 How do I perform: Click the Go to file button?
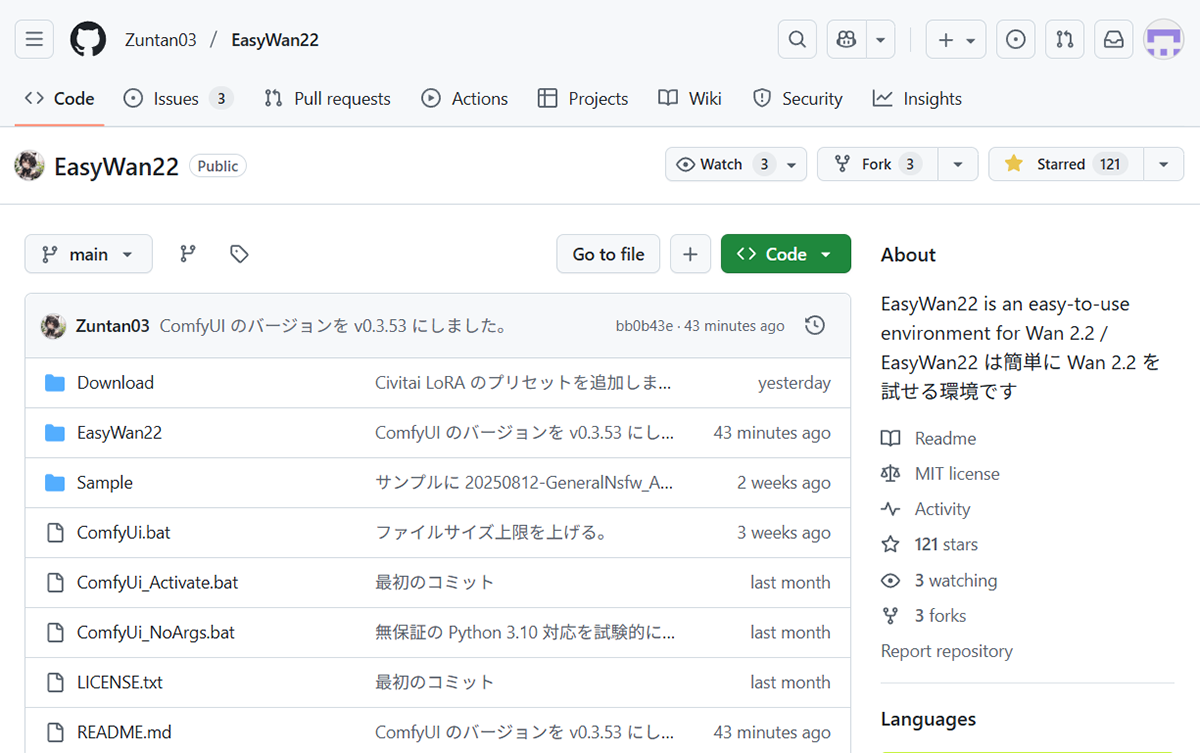pyautogui.click(x=608, y=254)
